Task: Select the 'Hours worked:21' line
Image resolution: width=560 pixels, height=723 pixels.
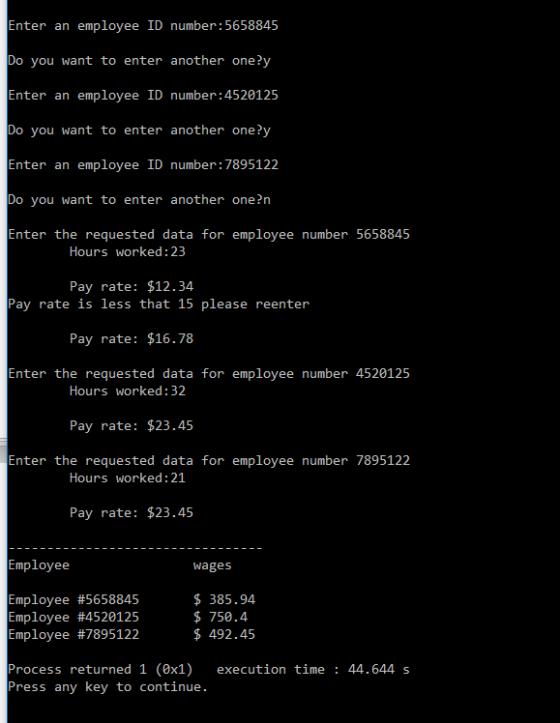Action: click(x=127, y=478)
